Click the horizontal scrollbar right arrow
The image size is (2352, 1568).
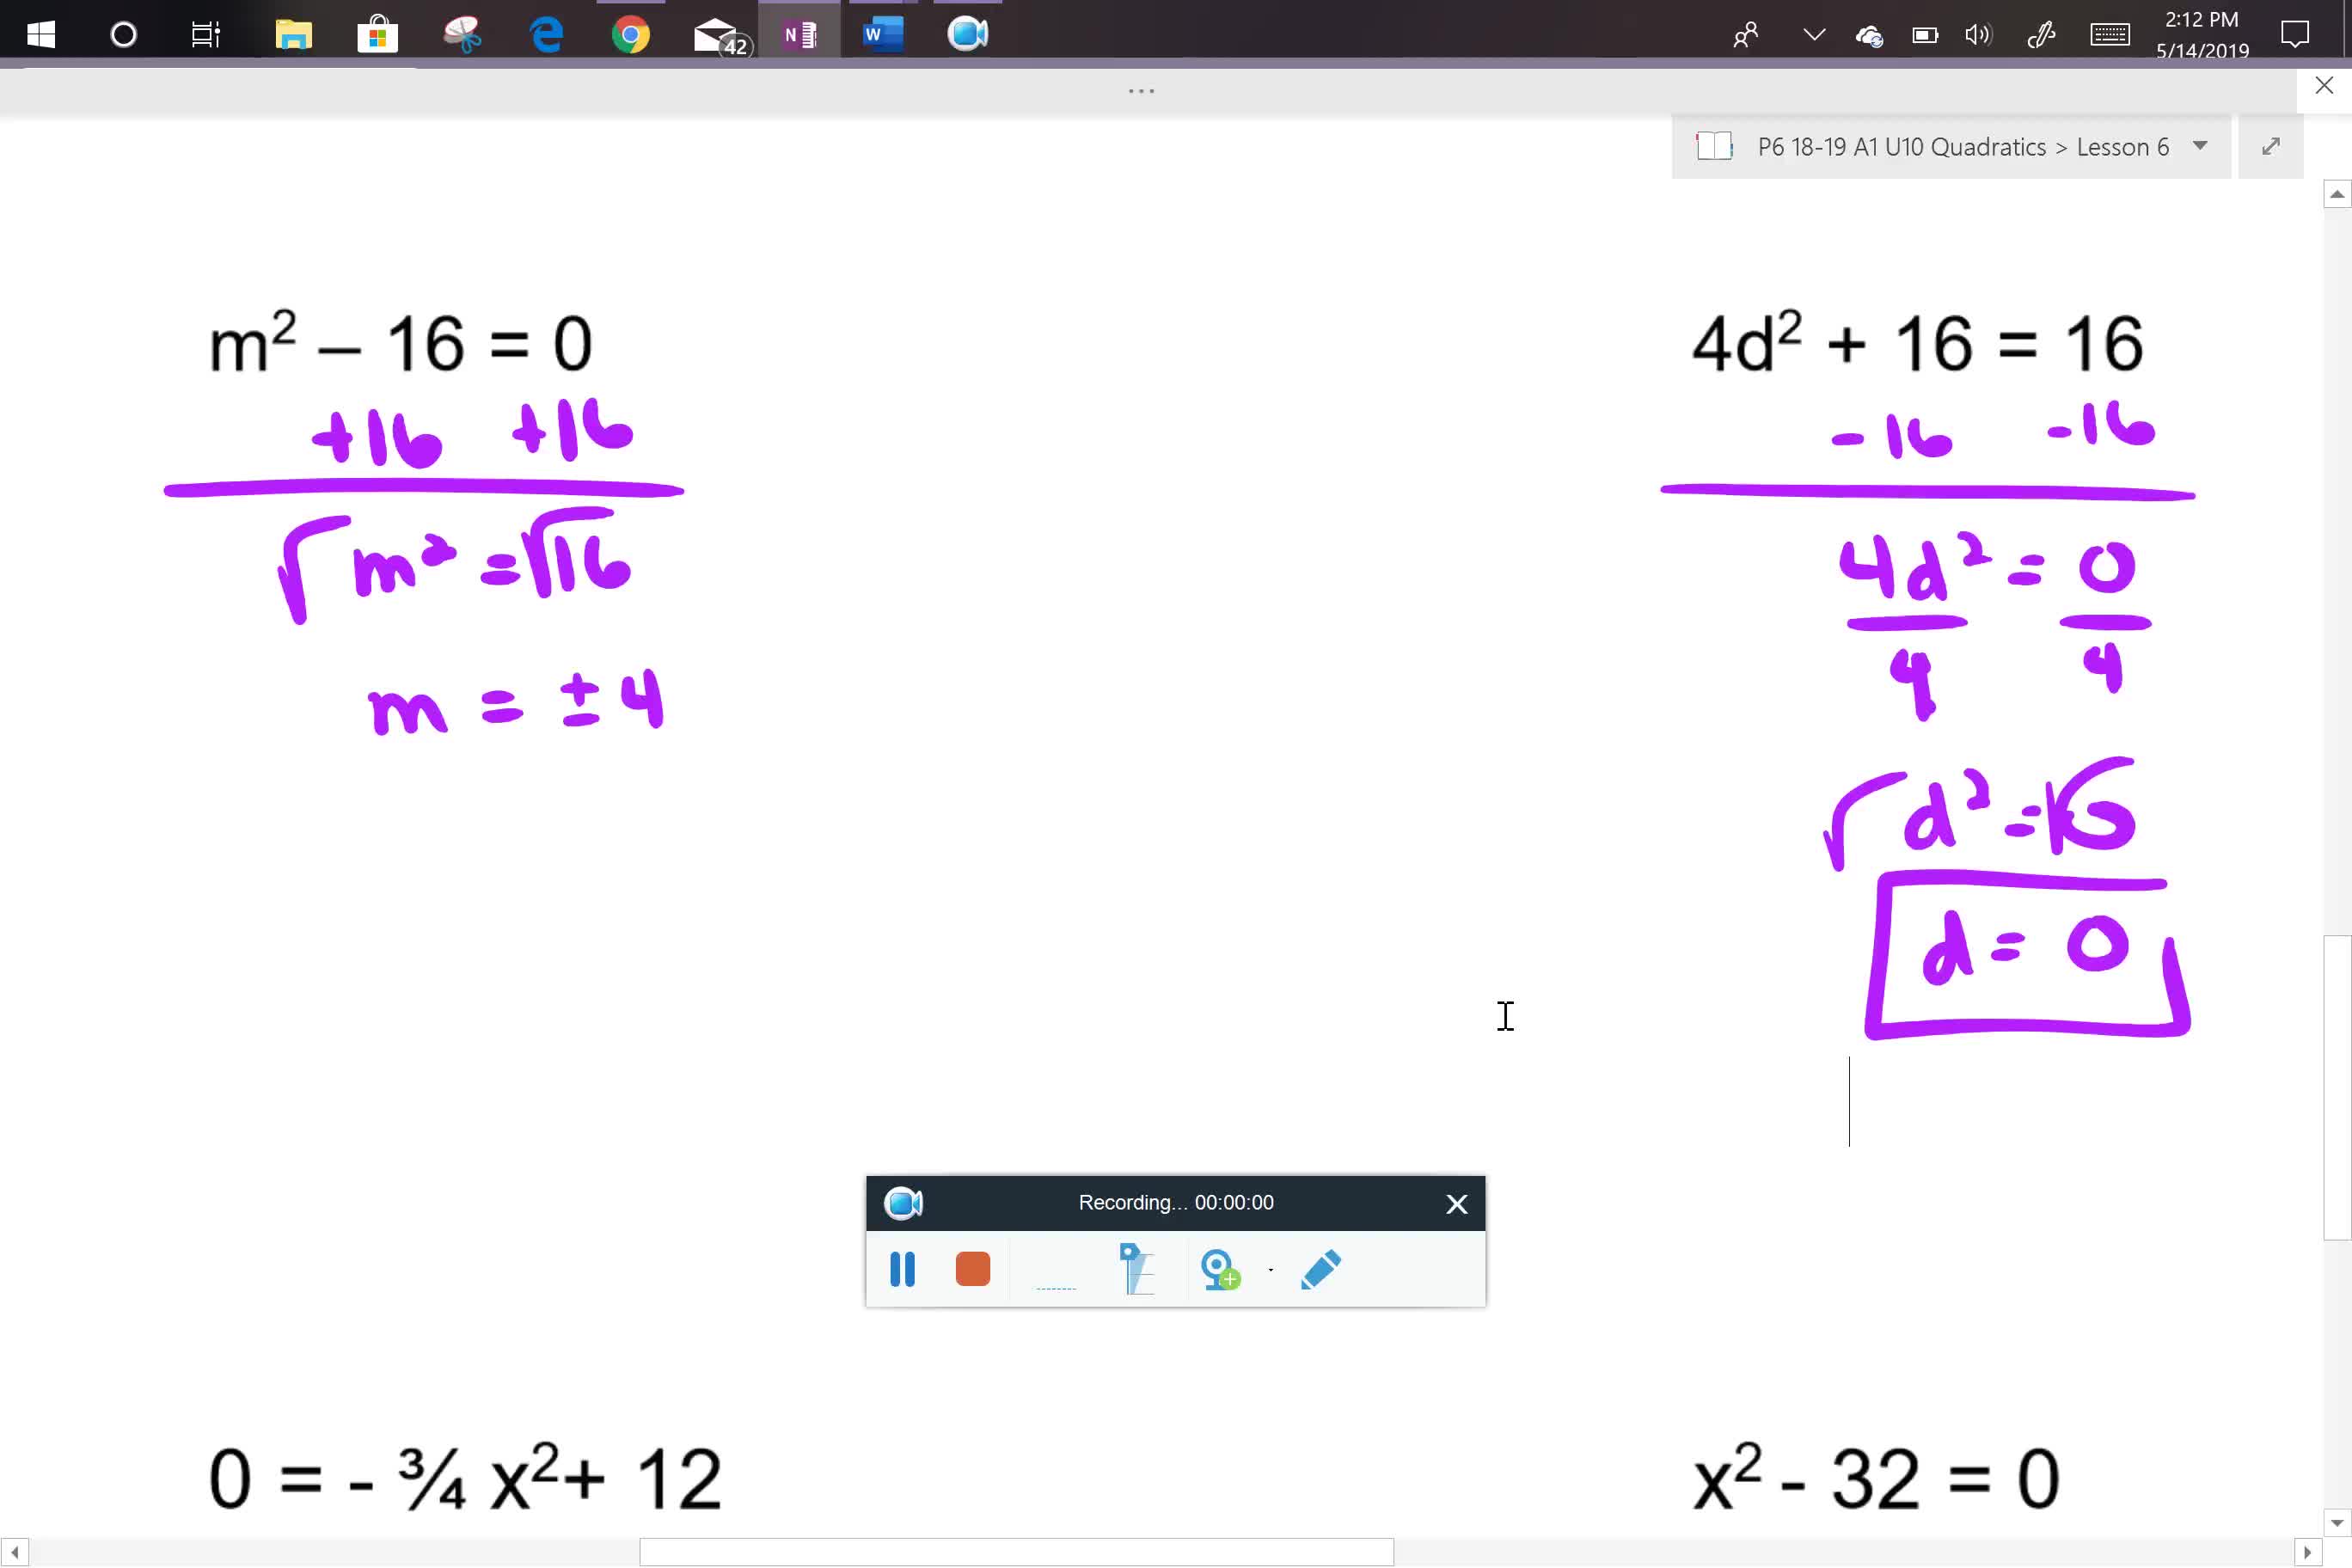tap(2307, 1552)
